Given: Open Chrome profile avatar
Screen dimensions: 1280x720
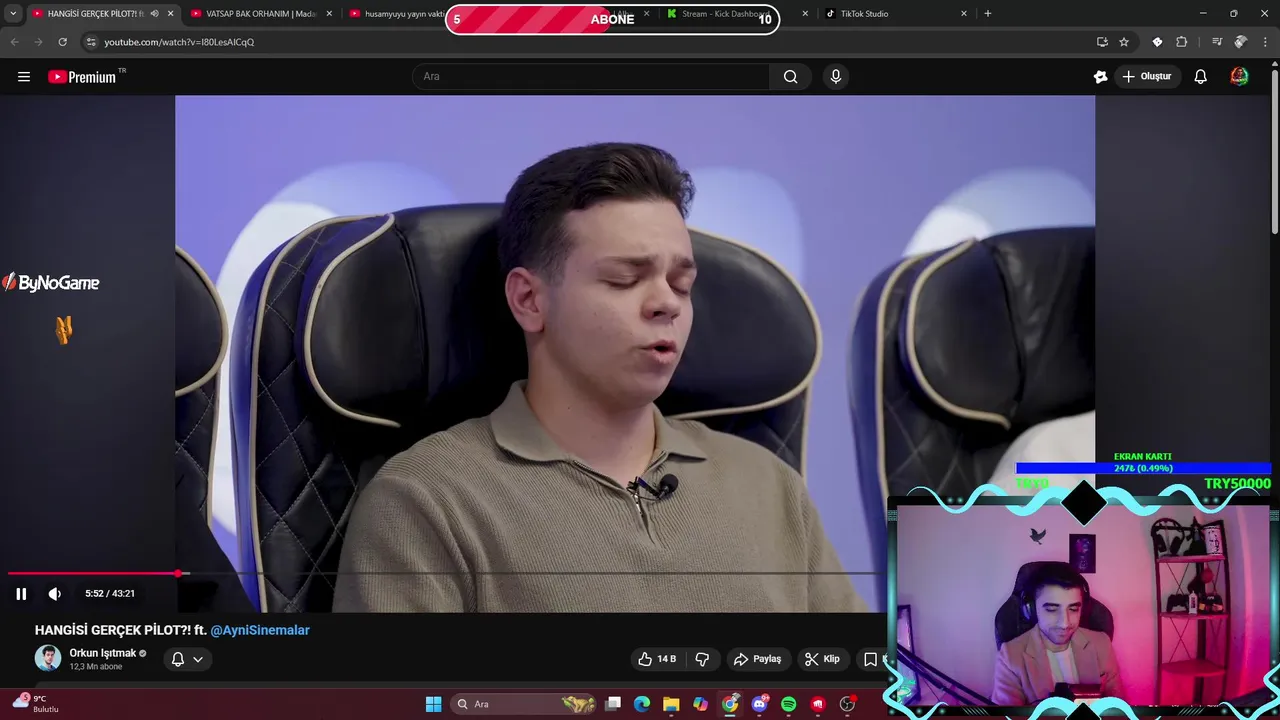Looking at the screenshot, I should click(1241, 42).
